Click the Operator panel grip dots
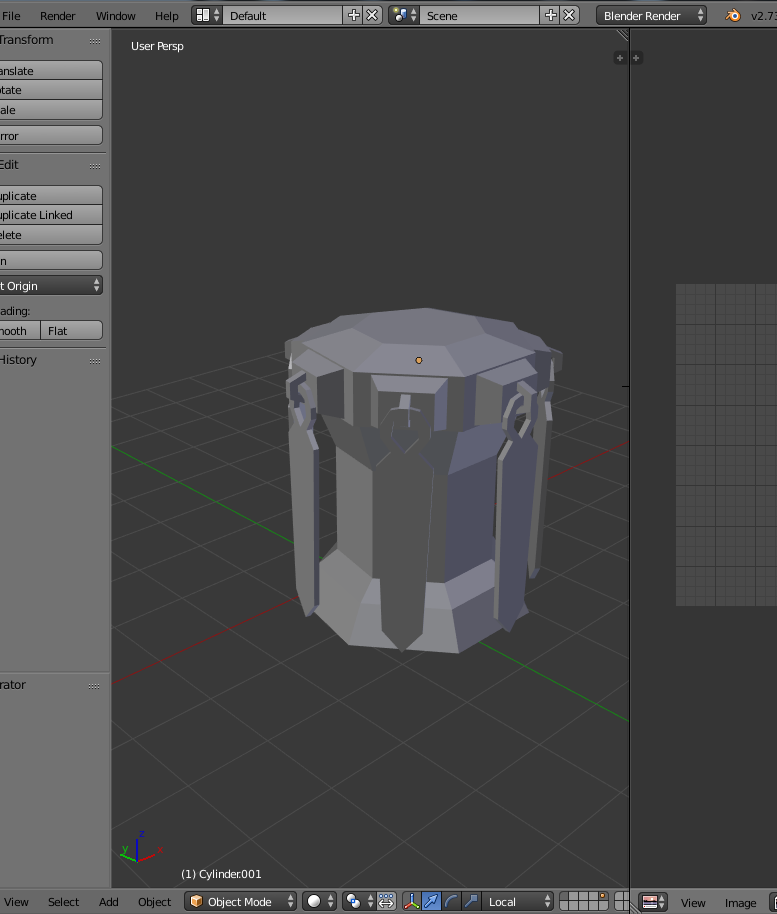777x914 pixels. pyautogui.click(x=94, y=686)
